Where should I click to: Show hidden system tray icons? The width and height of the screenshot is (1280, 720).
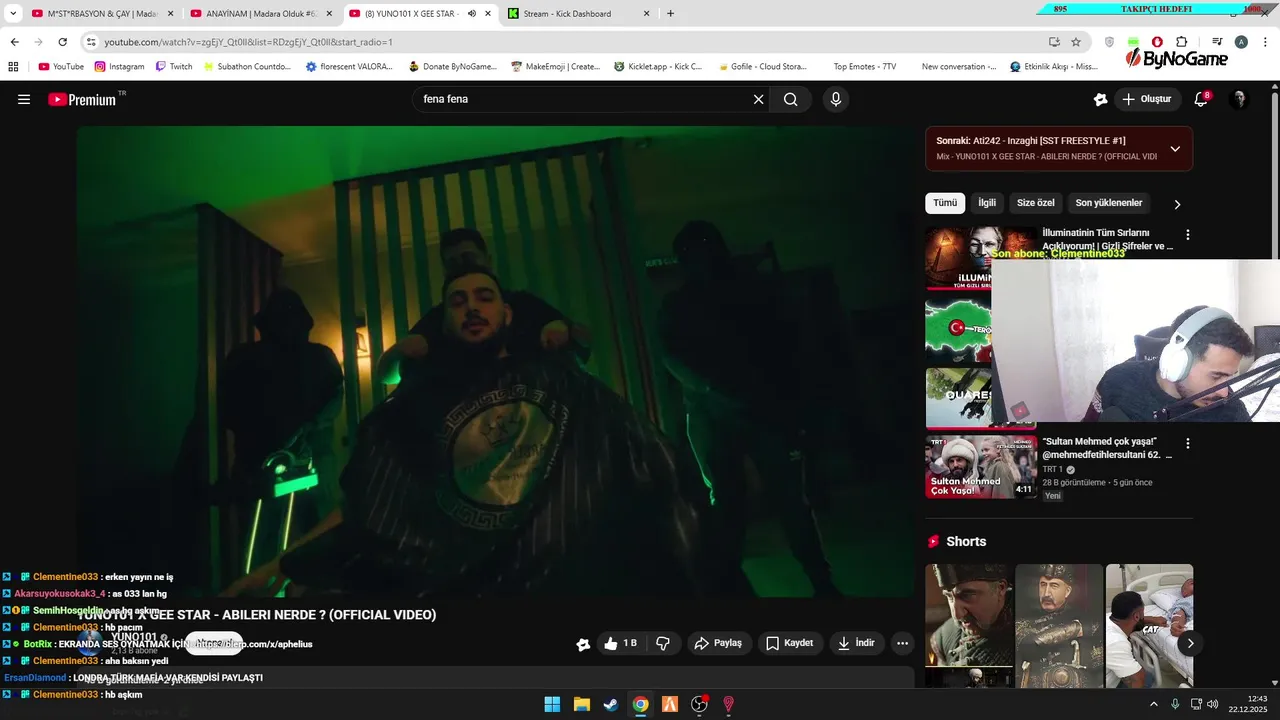(x=1154, y=704)
